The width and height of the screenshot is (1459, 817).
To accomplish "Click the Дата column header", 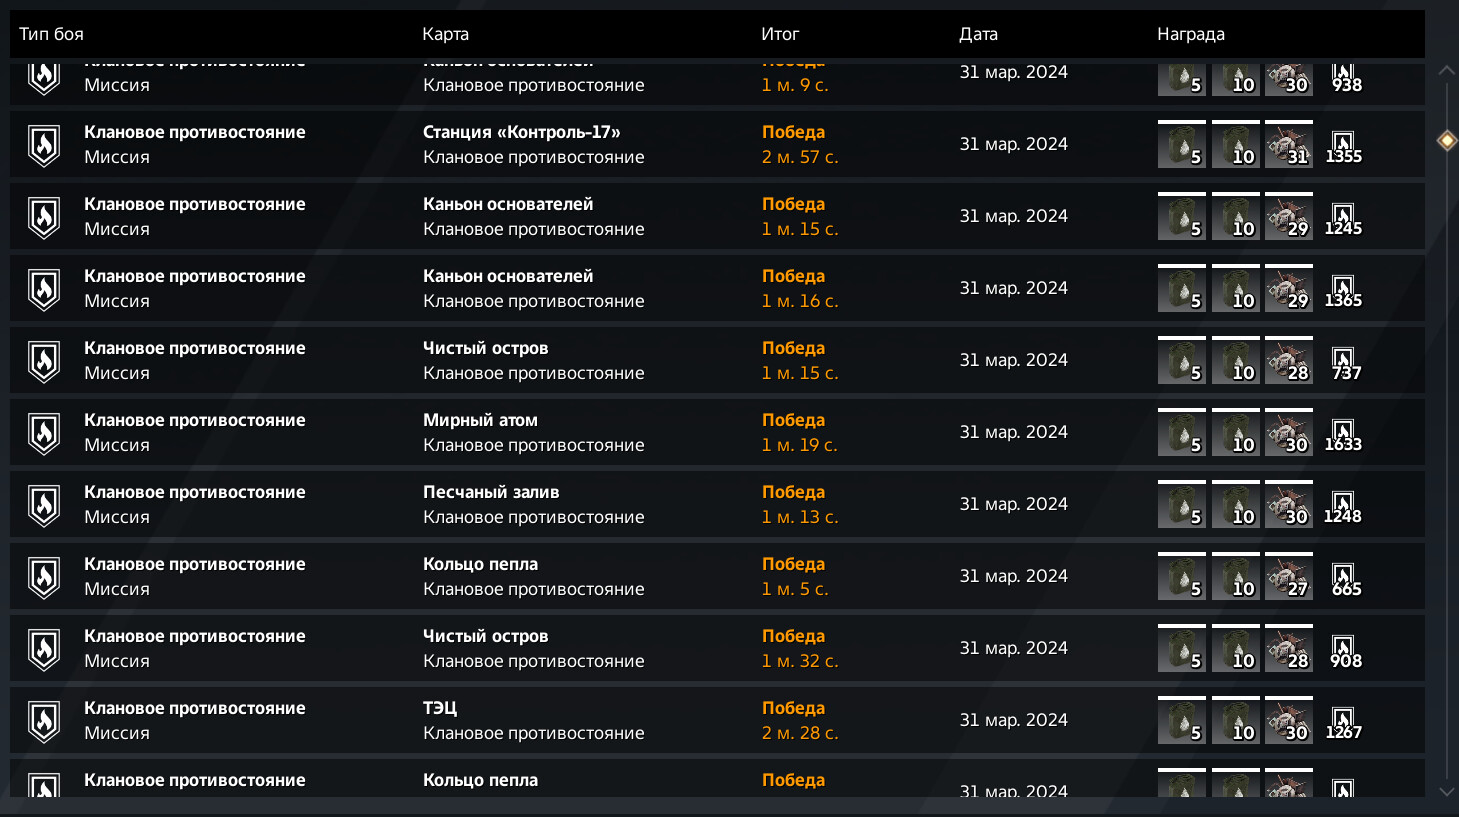I will pos(978,34).
